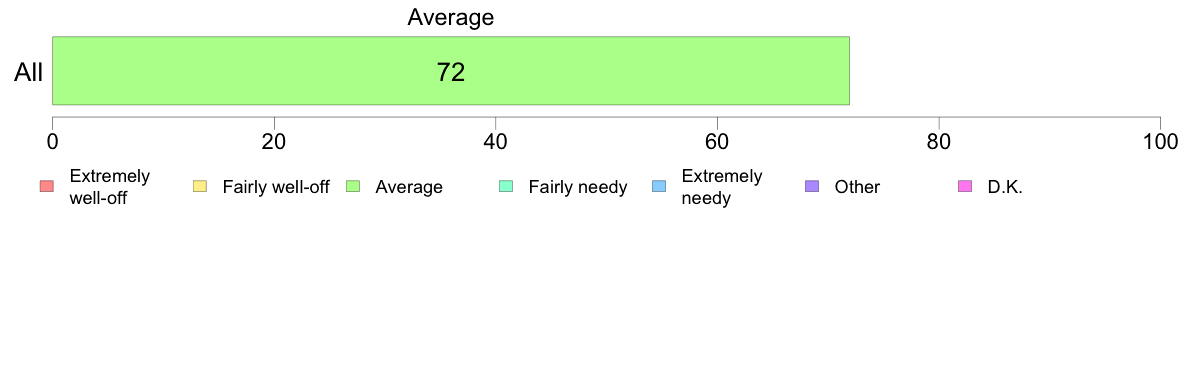Click the green Average legend swatch
Image resolution: width=1188 pixels, height=368 pixels.
[353, 187]
